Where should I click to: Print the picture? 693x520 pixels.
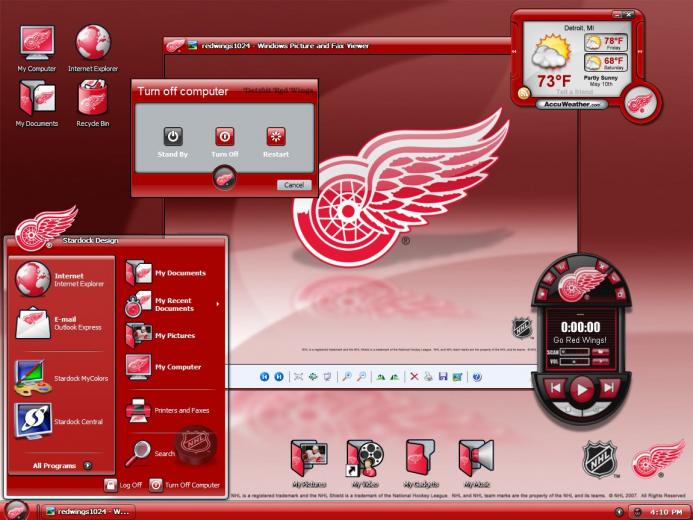point(428,376)
